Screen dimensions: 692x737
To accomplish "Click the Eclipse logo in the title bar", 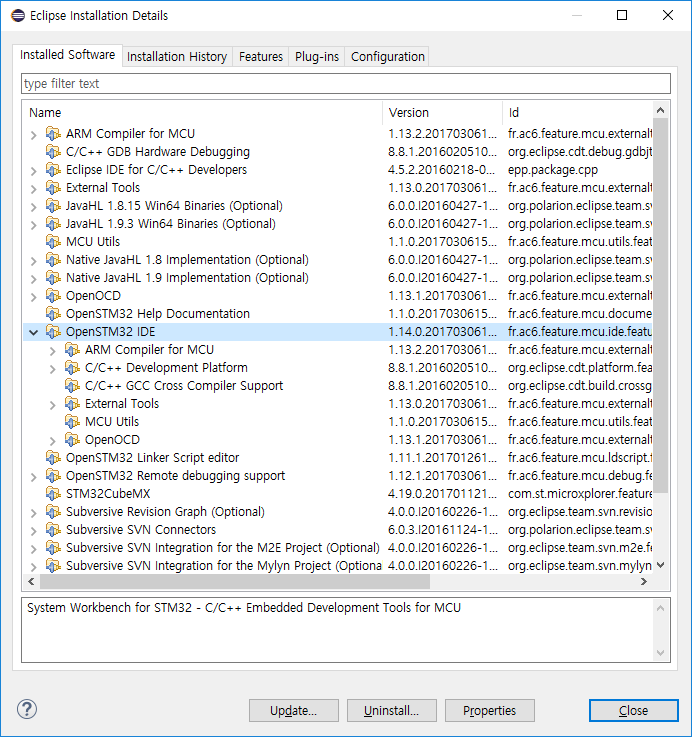I will 18,16.
